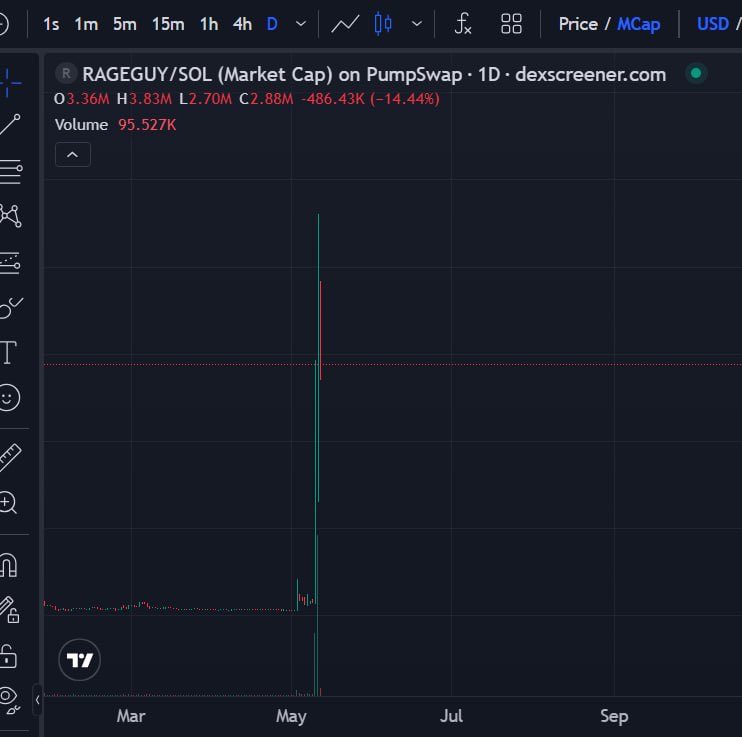Expand the chart style dropdown
The image size is (742, 737).
pos(416,24)
